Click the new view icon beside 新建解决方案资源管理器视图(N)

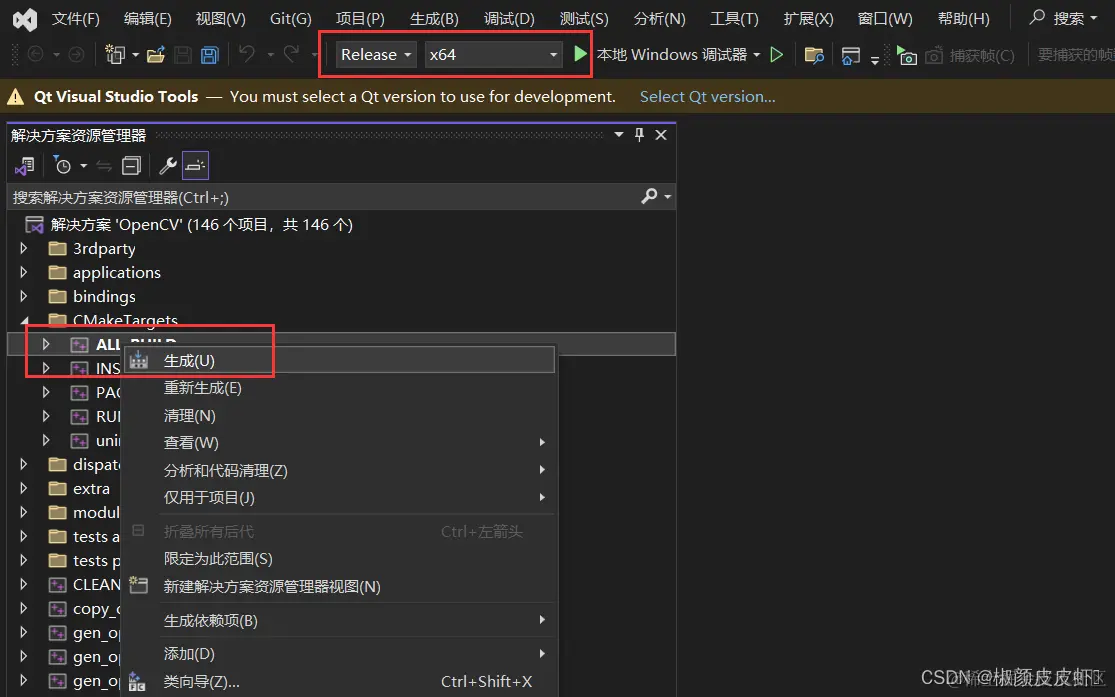coord(139,585)
